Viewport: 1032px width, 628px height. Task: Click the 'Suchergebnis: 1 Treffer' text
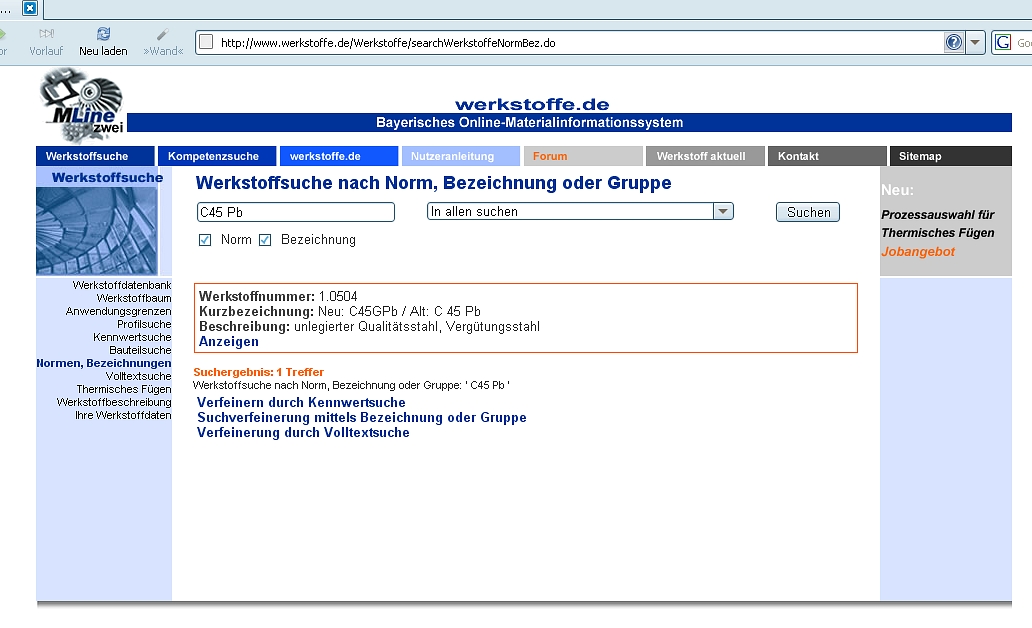259,372
